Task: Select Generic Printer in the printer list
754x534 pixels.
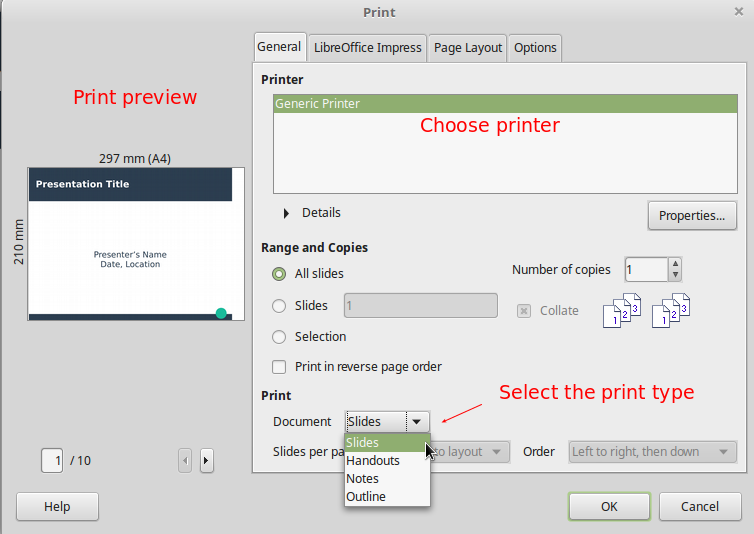Action: click(x=318, y=104)
